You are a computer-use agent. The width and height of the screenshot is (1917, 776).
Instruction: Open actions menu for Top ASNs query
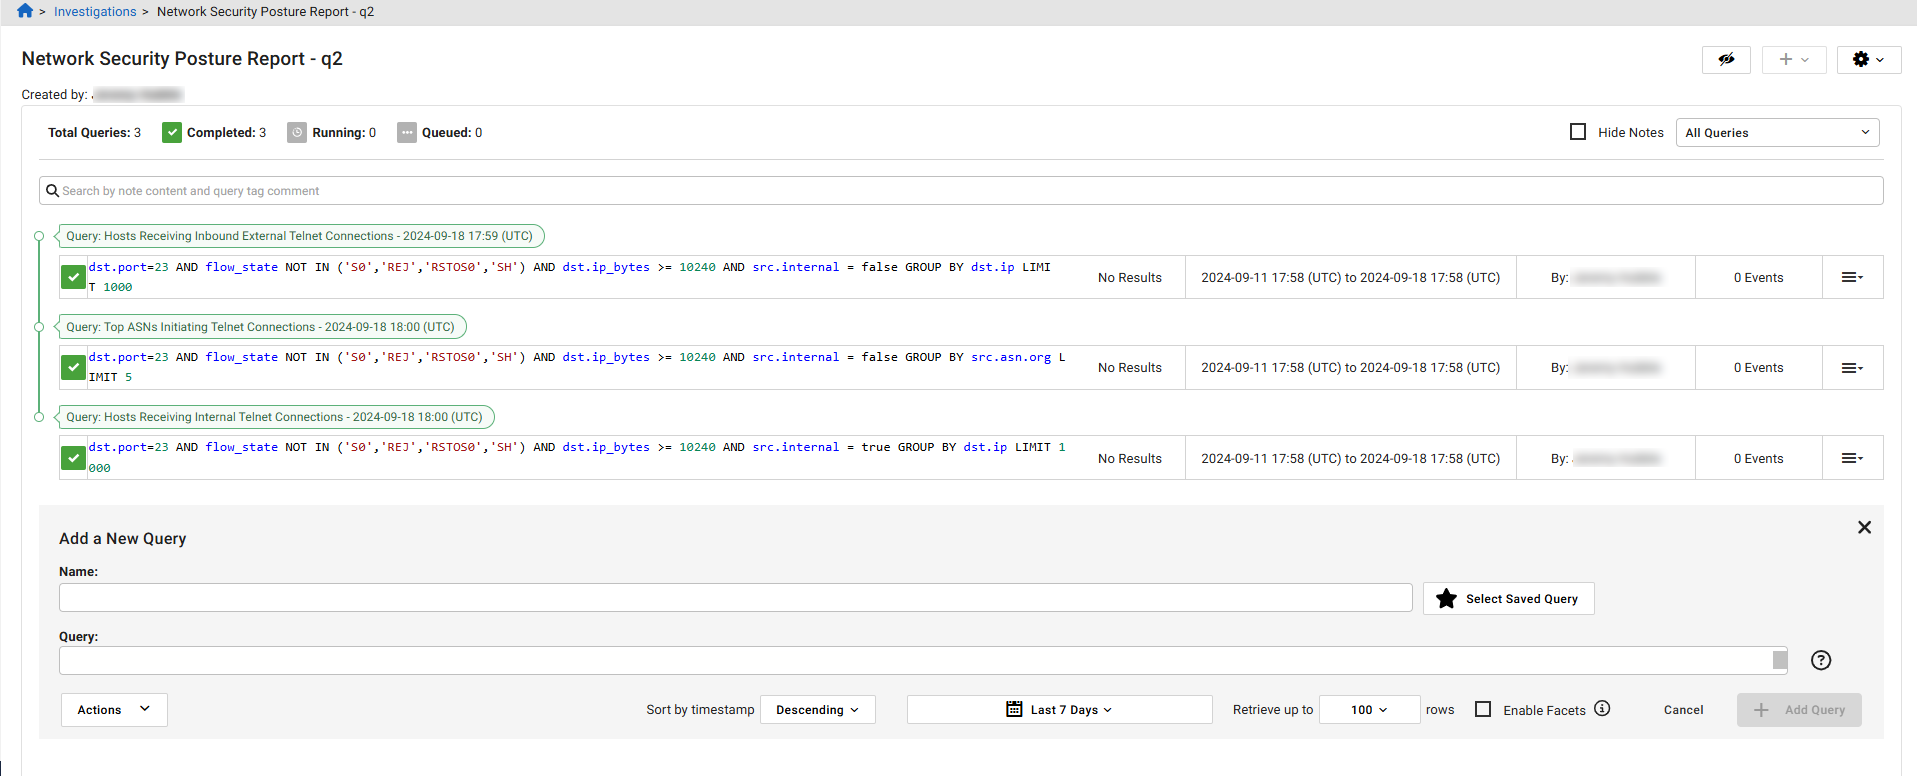click(1852, 368)
